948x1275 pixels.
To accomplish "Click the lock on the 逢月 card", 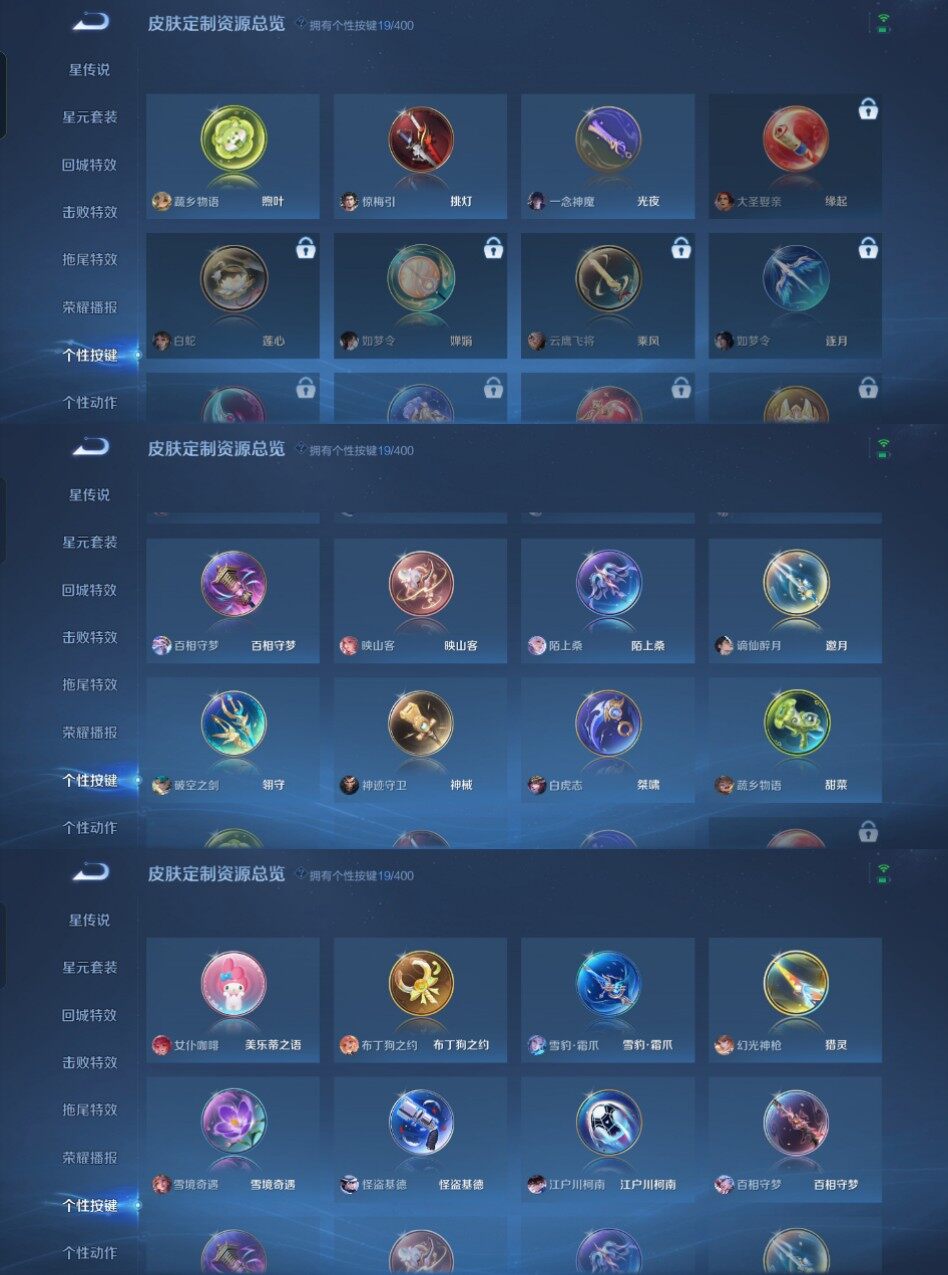I will click(868, 248).
